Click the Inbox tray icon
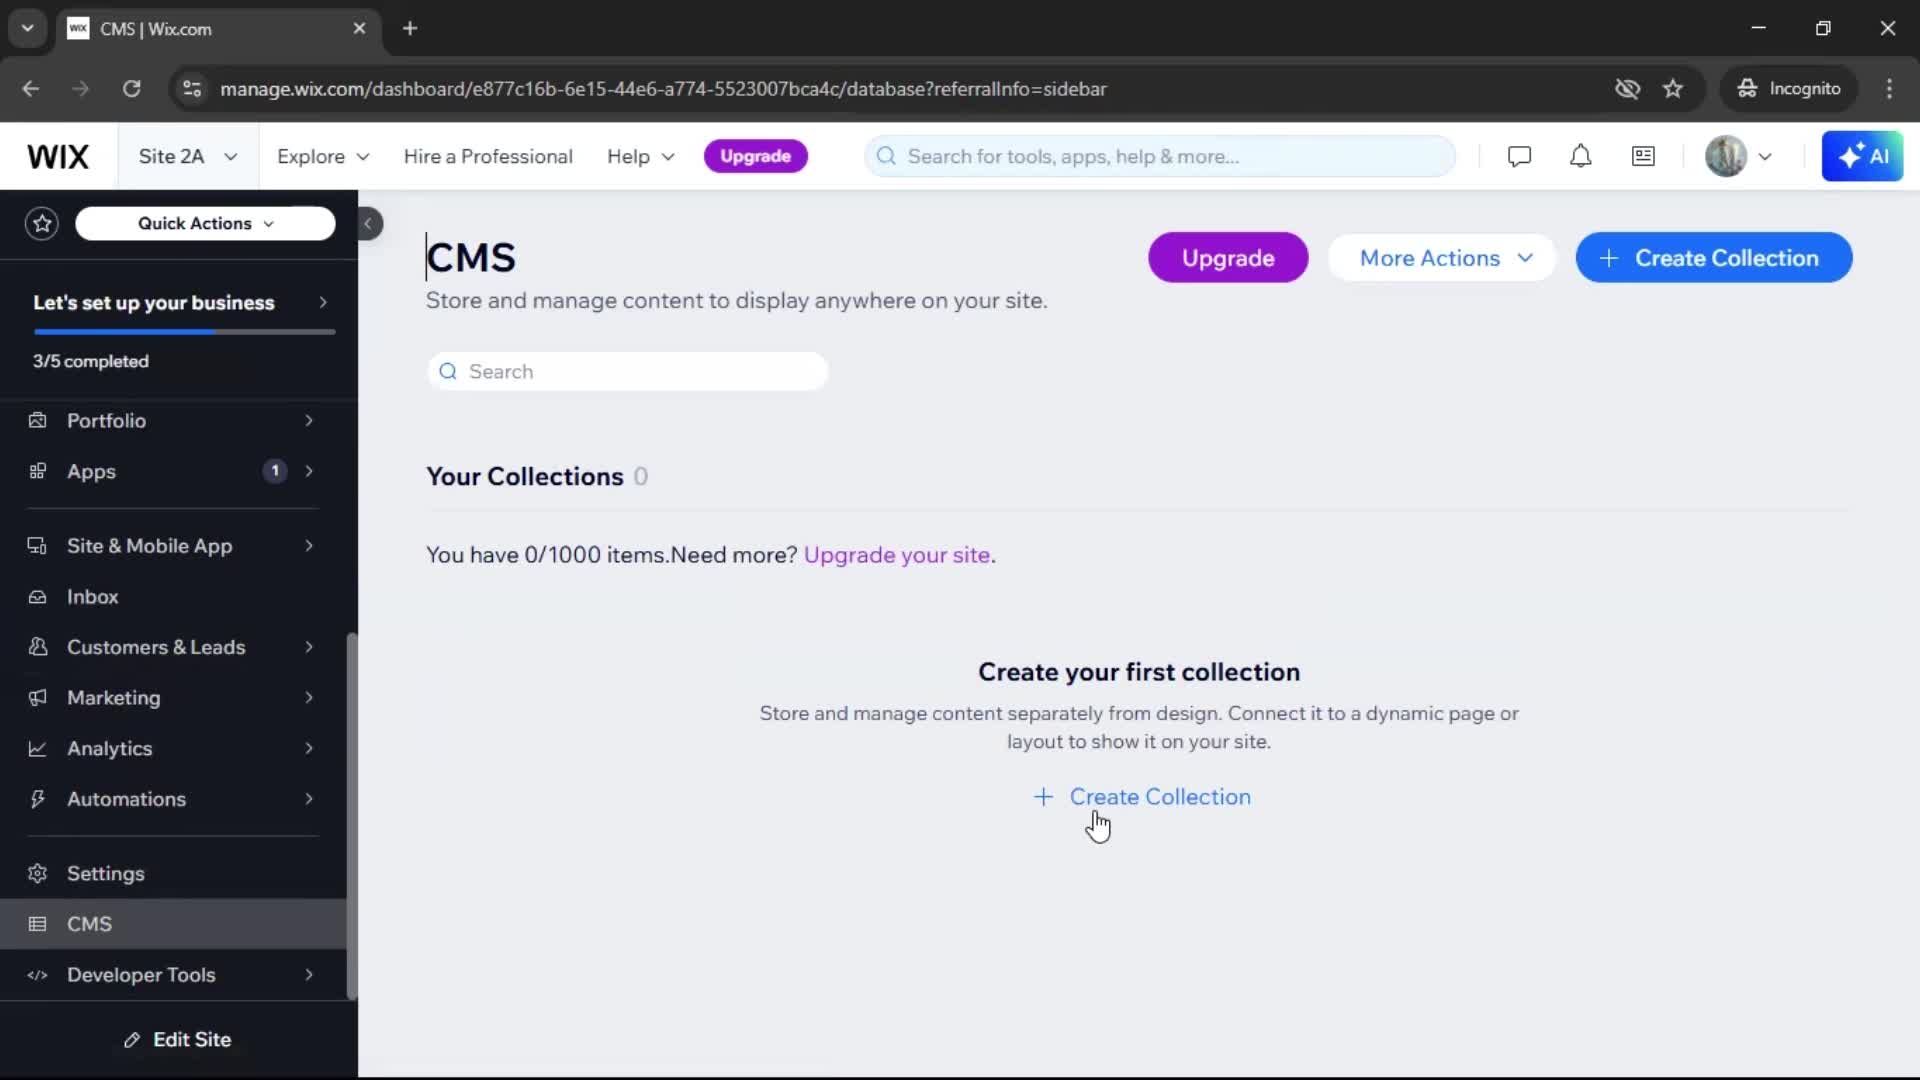Screen dimensions: 1920x1080 pyautogui.click(x=37, y=597)
